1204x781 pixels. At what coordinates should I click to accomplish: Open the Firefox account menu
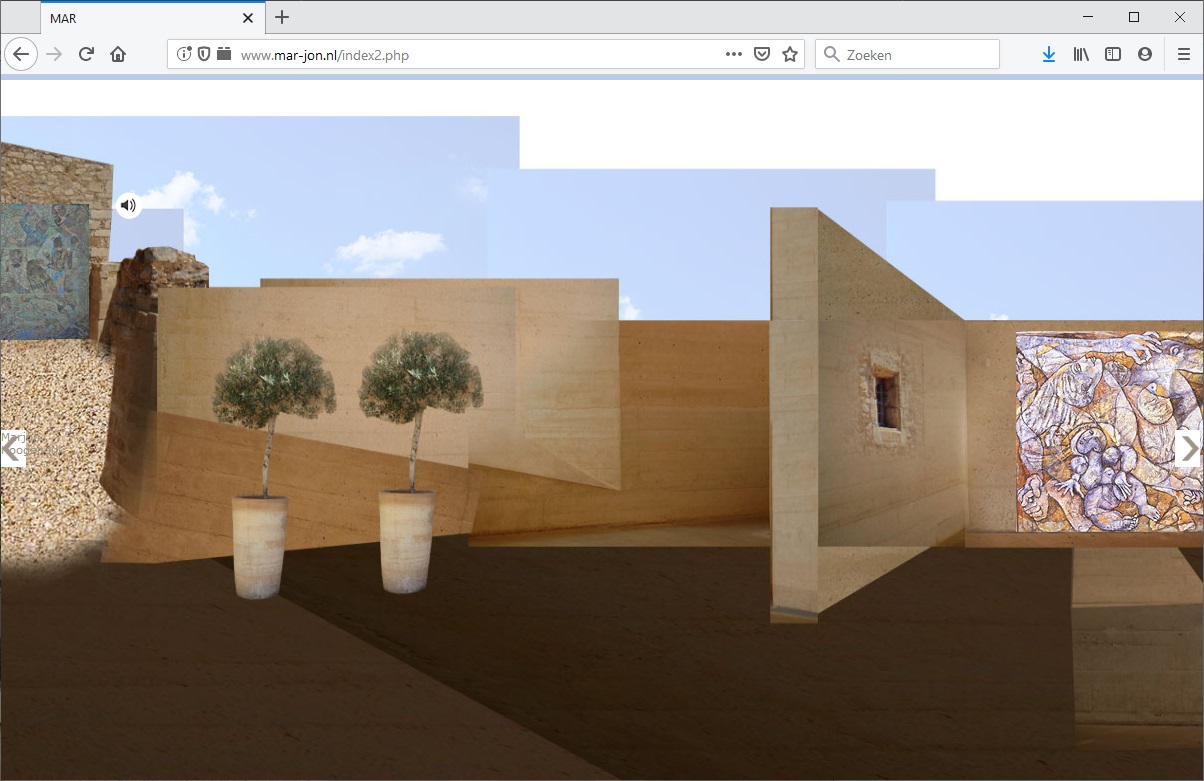(1145, 55)
